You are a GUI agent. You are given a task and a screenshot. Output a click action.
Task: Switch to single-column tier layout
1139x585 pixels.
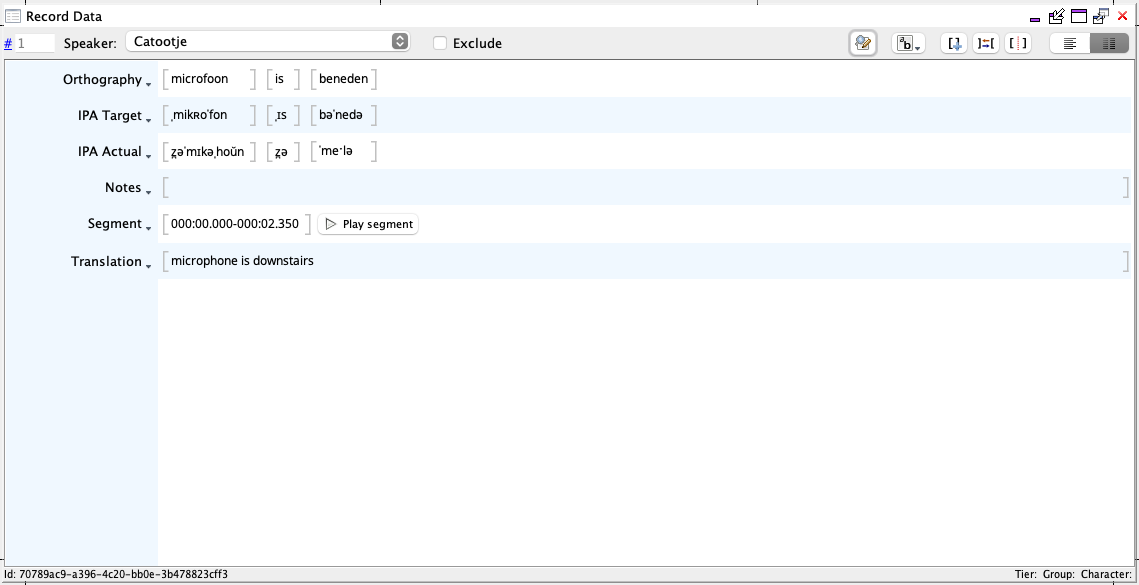coord(1070,43)
